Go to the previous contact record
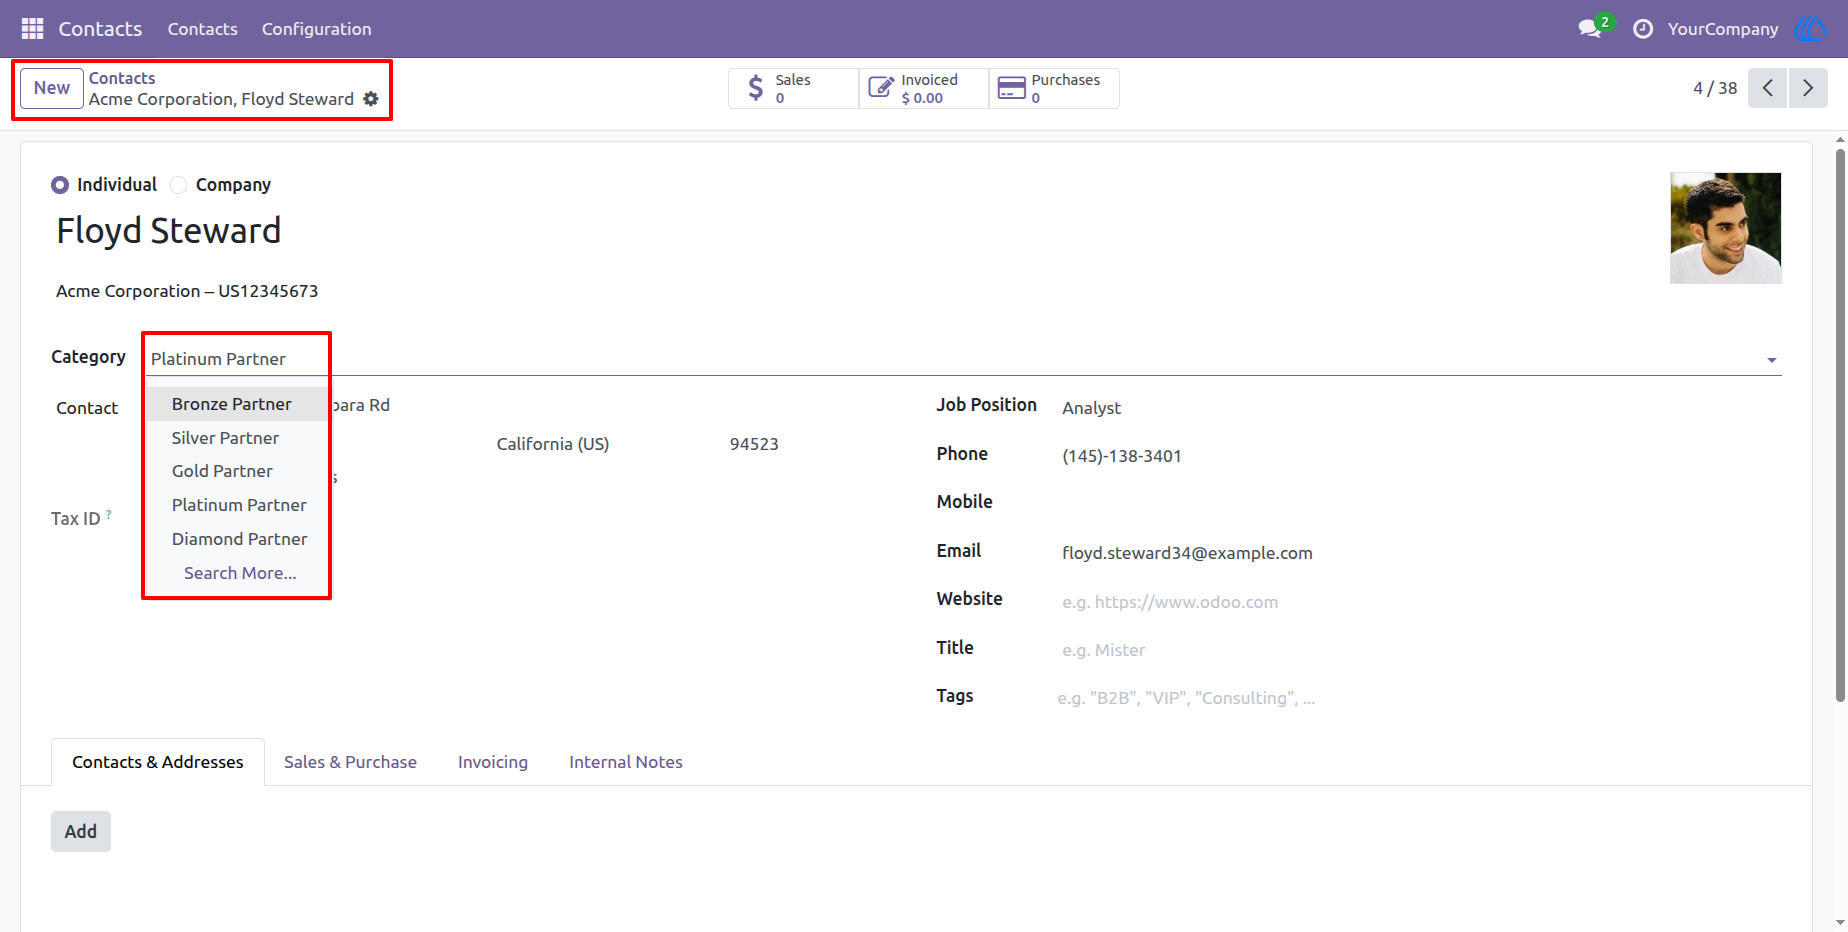This screenshot has height=932, width=1848. click(1767, 88)
